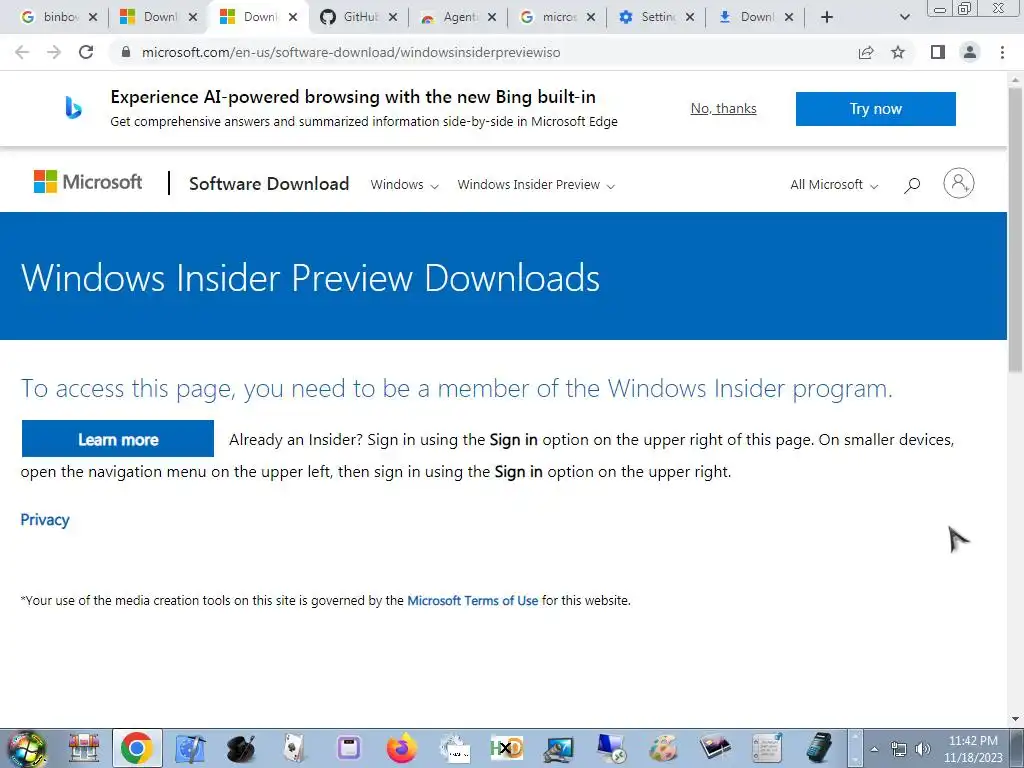Click the Microsoft logo
Image resolution: width=1024 pixels, height=768 pixels.
click(x=88, y=182)
